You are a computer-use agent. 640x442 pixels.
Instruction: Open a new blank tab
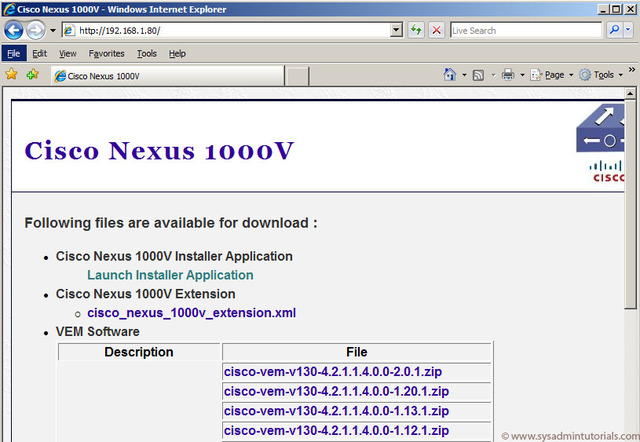pyautogui.click(x=297, y=76)
